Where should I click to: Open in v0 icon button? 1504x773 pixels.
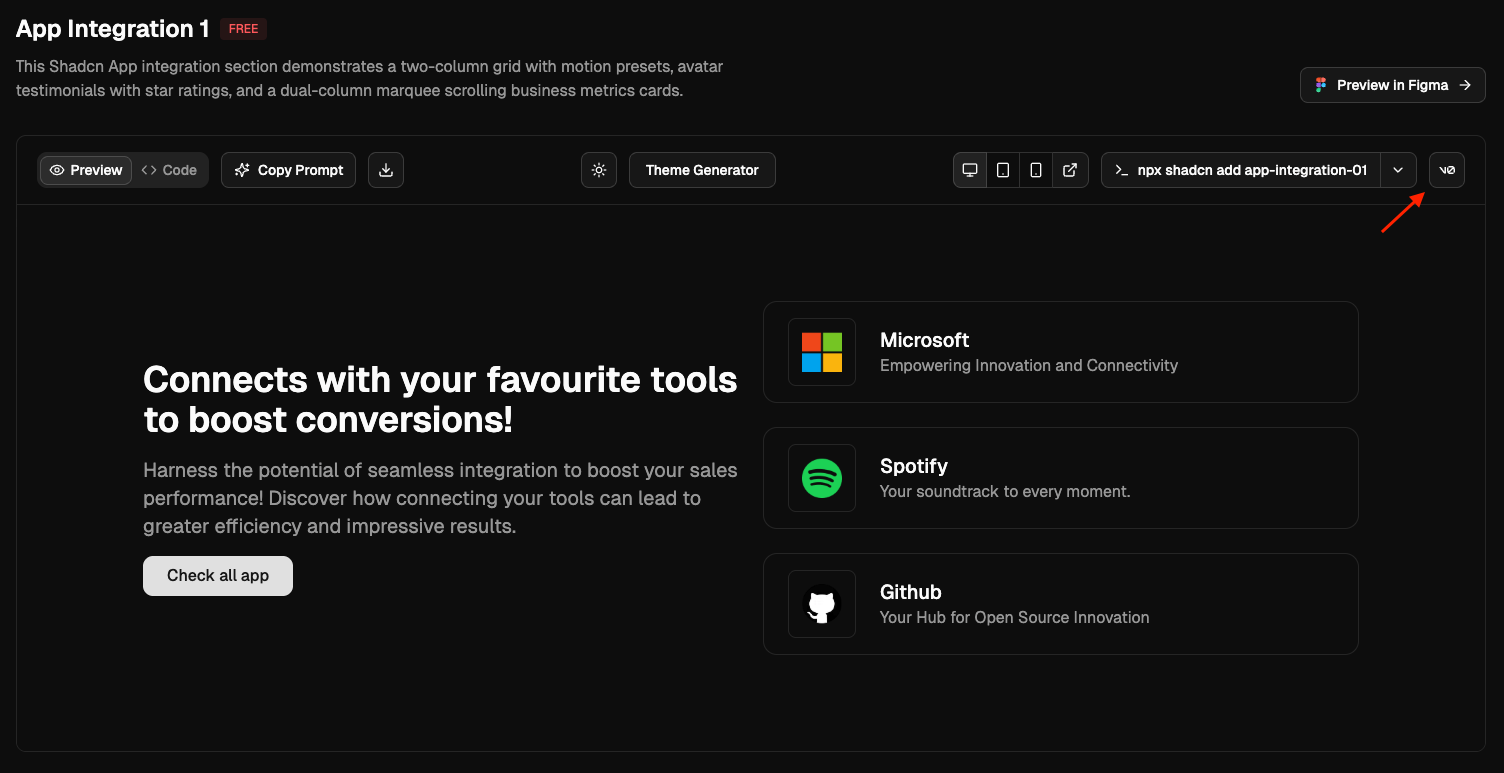(1447, 170)
